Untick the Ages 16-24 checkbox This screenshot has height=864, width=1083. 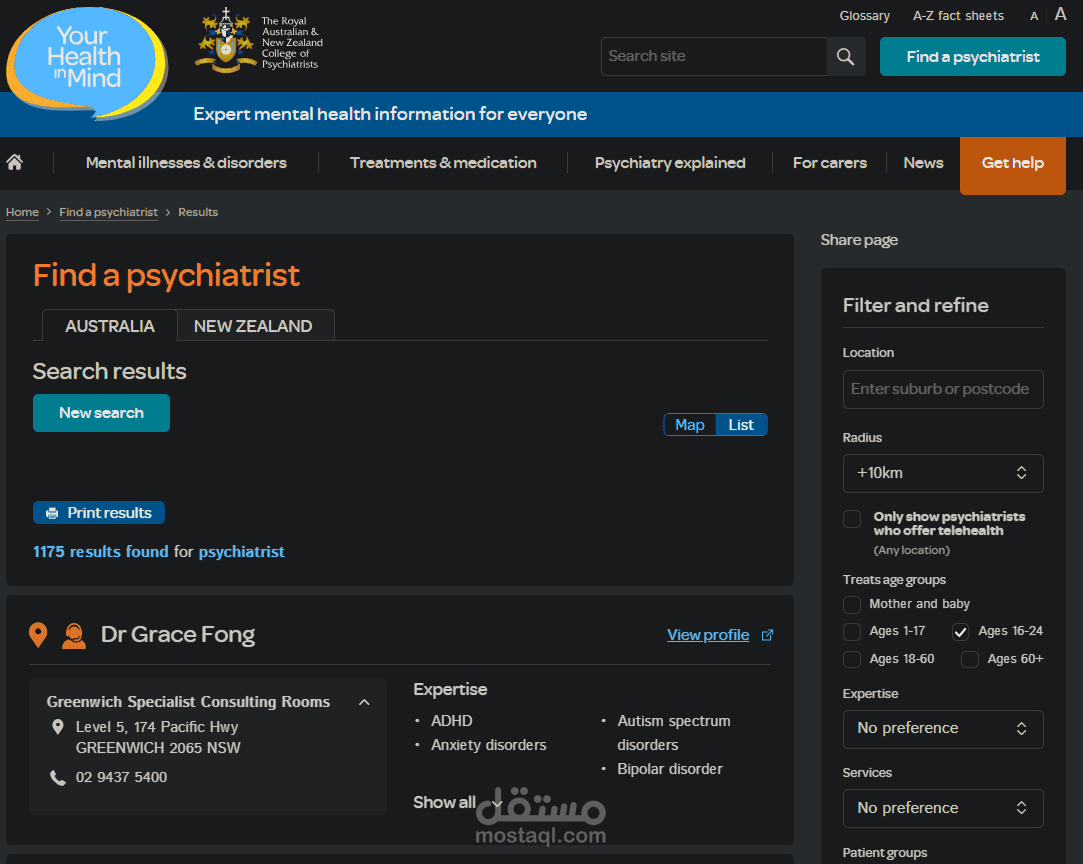tap(961, 631)
